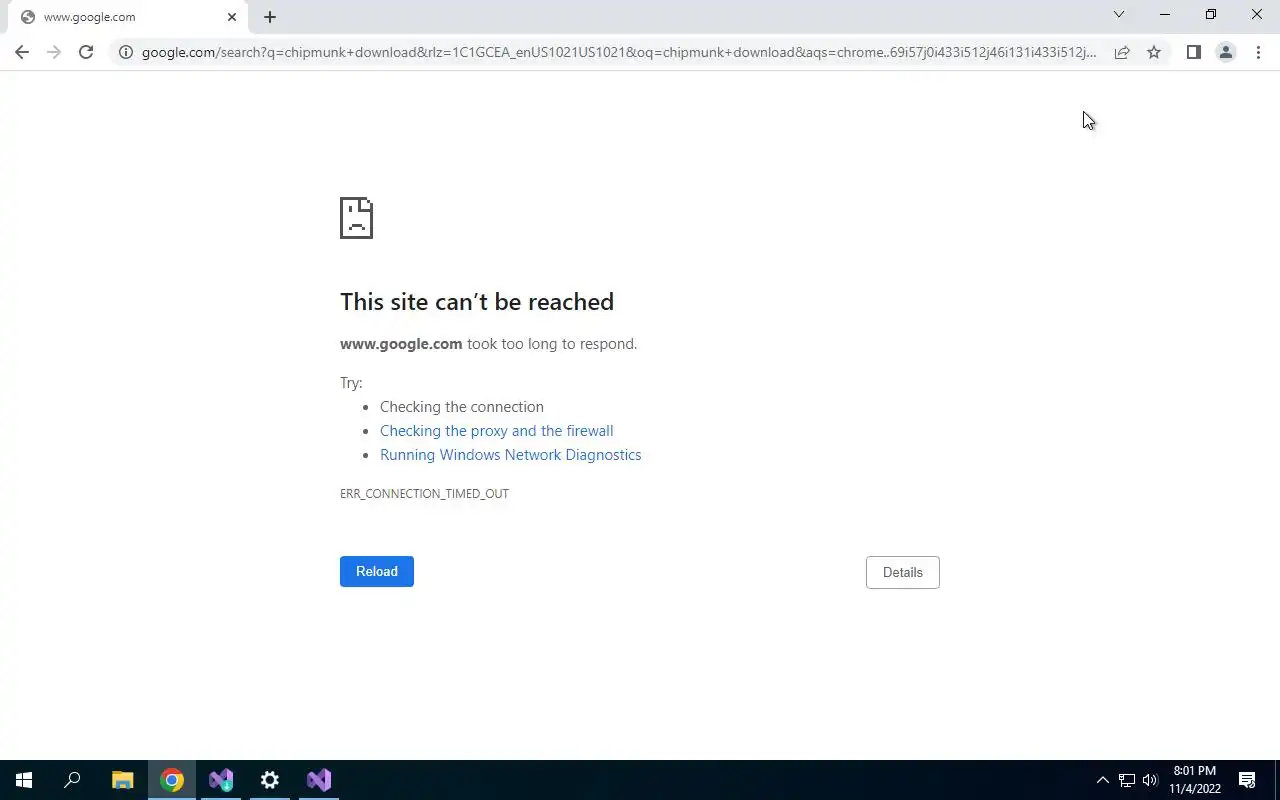Click ERR_CONNECTION_TIMED_OUT error code text
This screenshot has height=800, width=1280.
(424, 494)
